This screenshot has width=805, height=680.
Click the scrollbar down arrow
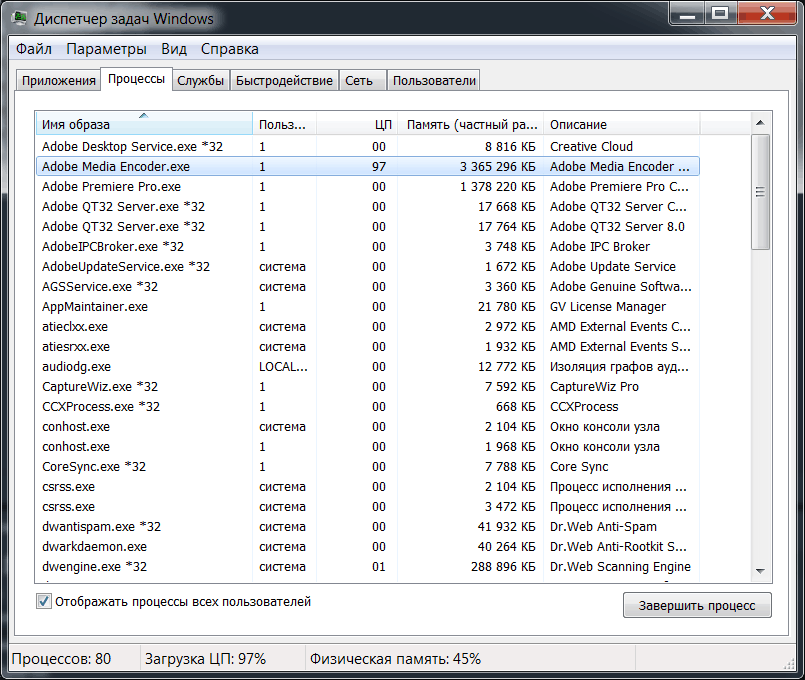760,571
